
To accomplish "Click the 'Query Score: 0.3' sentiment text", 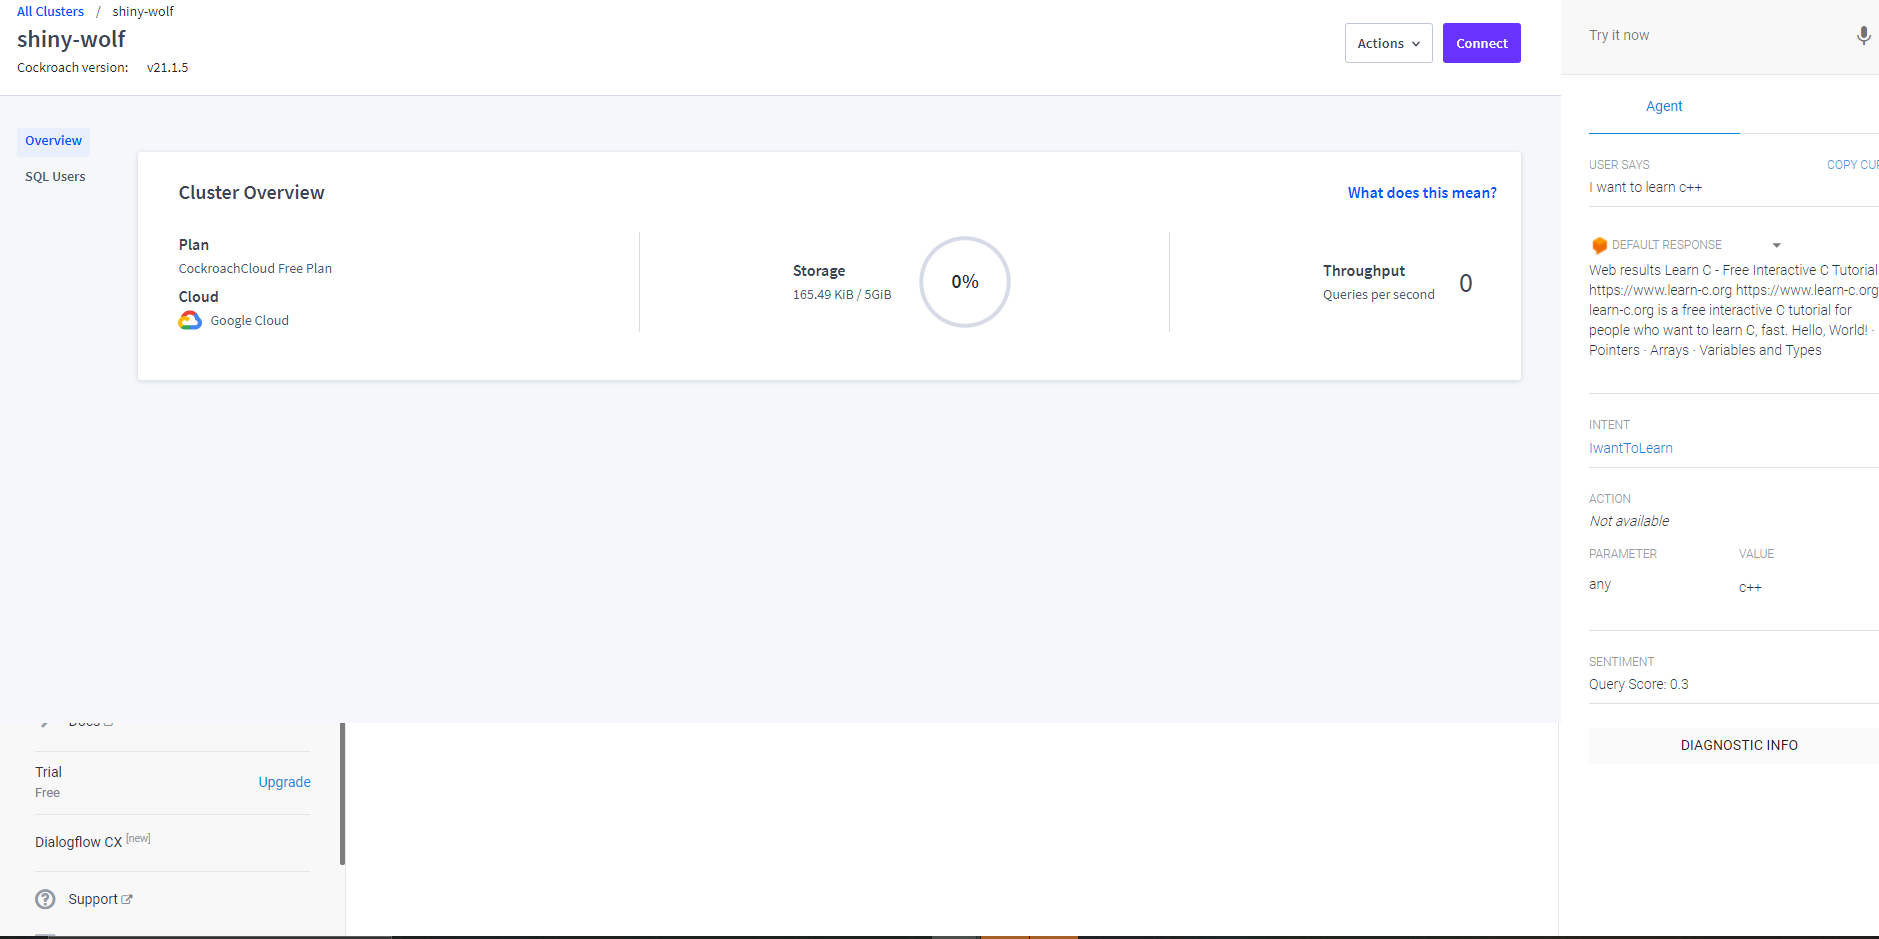I will click(x=1638, y=685).
